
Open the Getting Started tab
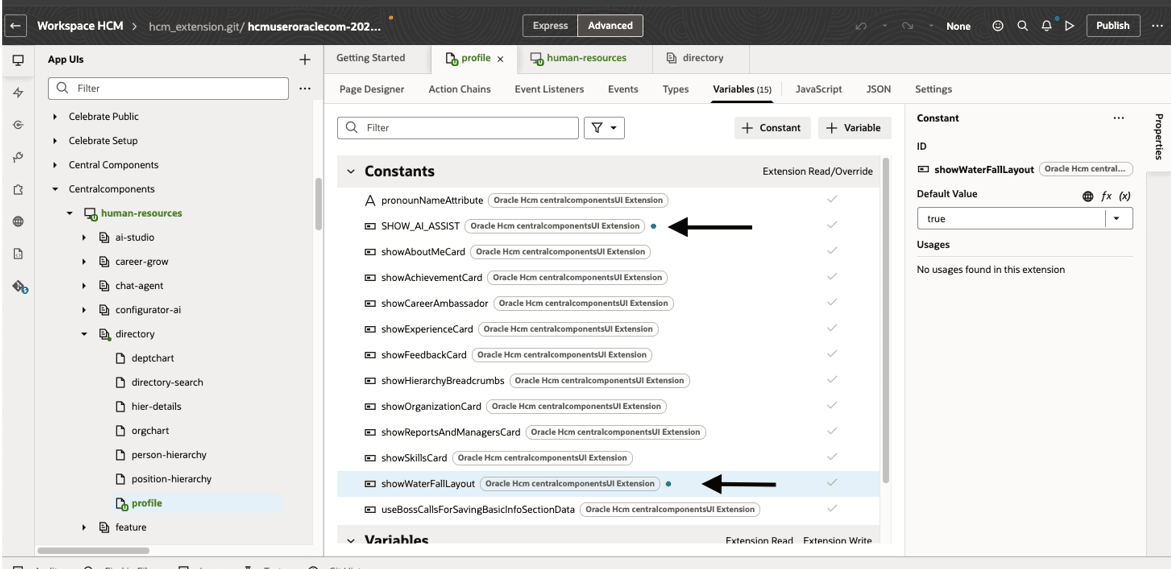[x=370, y=57]
